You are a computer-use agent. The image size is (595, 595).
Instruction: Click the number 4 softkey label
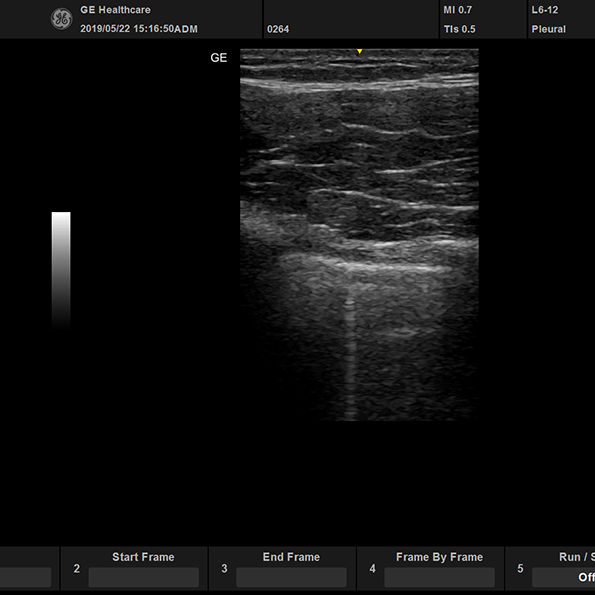click(x=373, y=568)
